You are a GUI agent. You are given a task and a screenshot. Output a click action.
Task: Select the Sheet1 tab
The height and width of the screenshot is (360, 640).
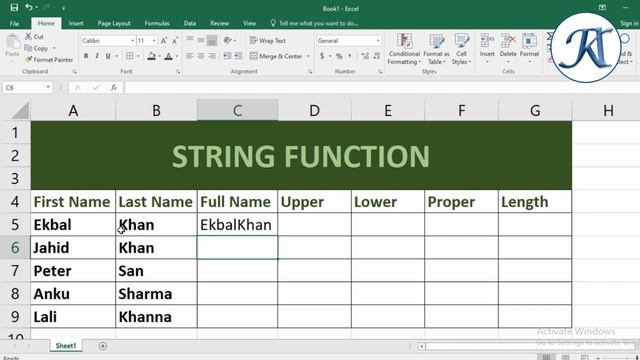pyautogui.click(x=66, y=346)
